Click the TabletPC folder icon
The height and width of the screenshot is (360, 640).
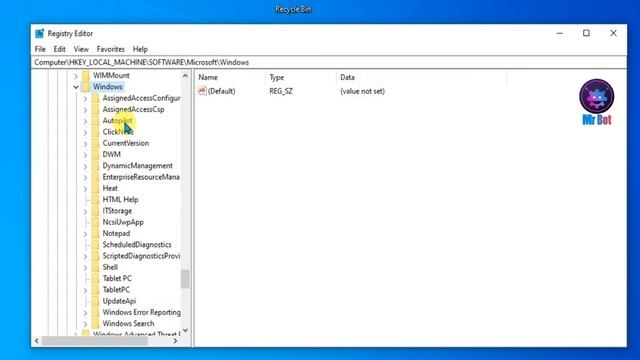click(x=96, y=290)
